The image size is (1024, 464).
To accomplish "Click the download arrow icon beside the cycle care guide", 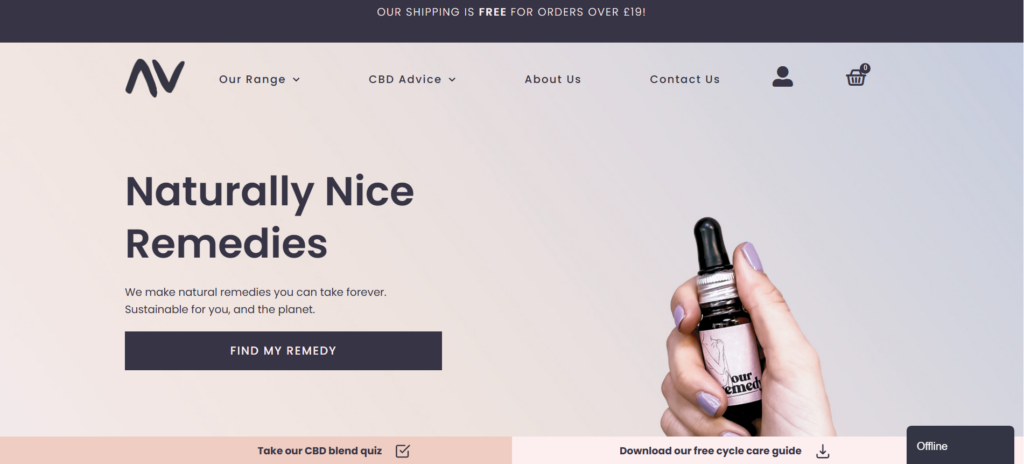I will click(x=823, y=451).
